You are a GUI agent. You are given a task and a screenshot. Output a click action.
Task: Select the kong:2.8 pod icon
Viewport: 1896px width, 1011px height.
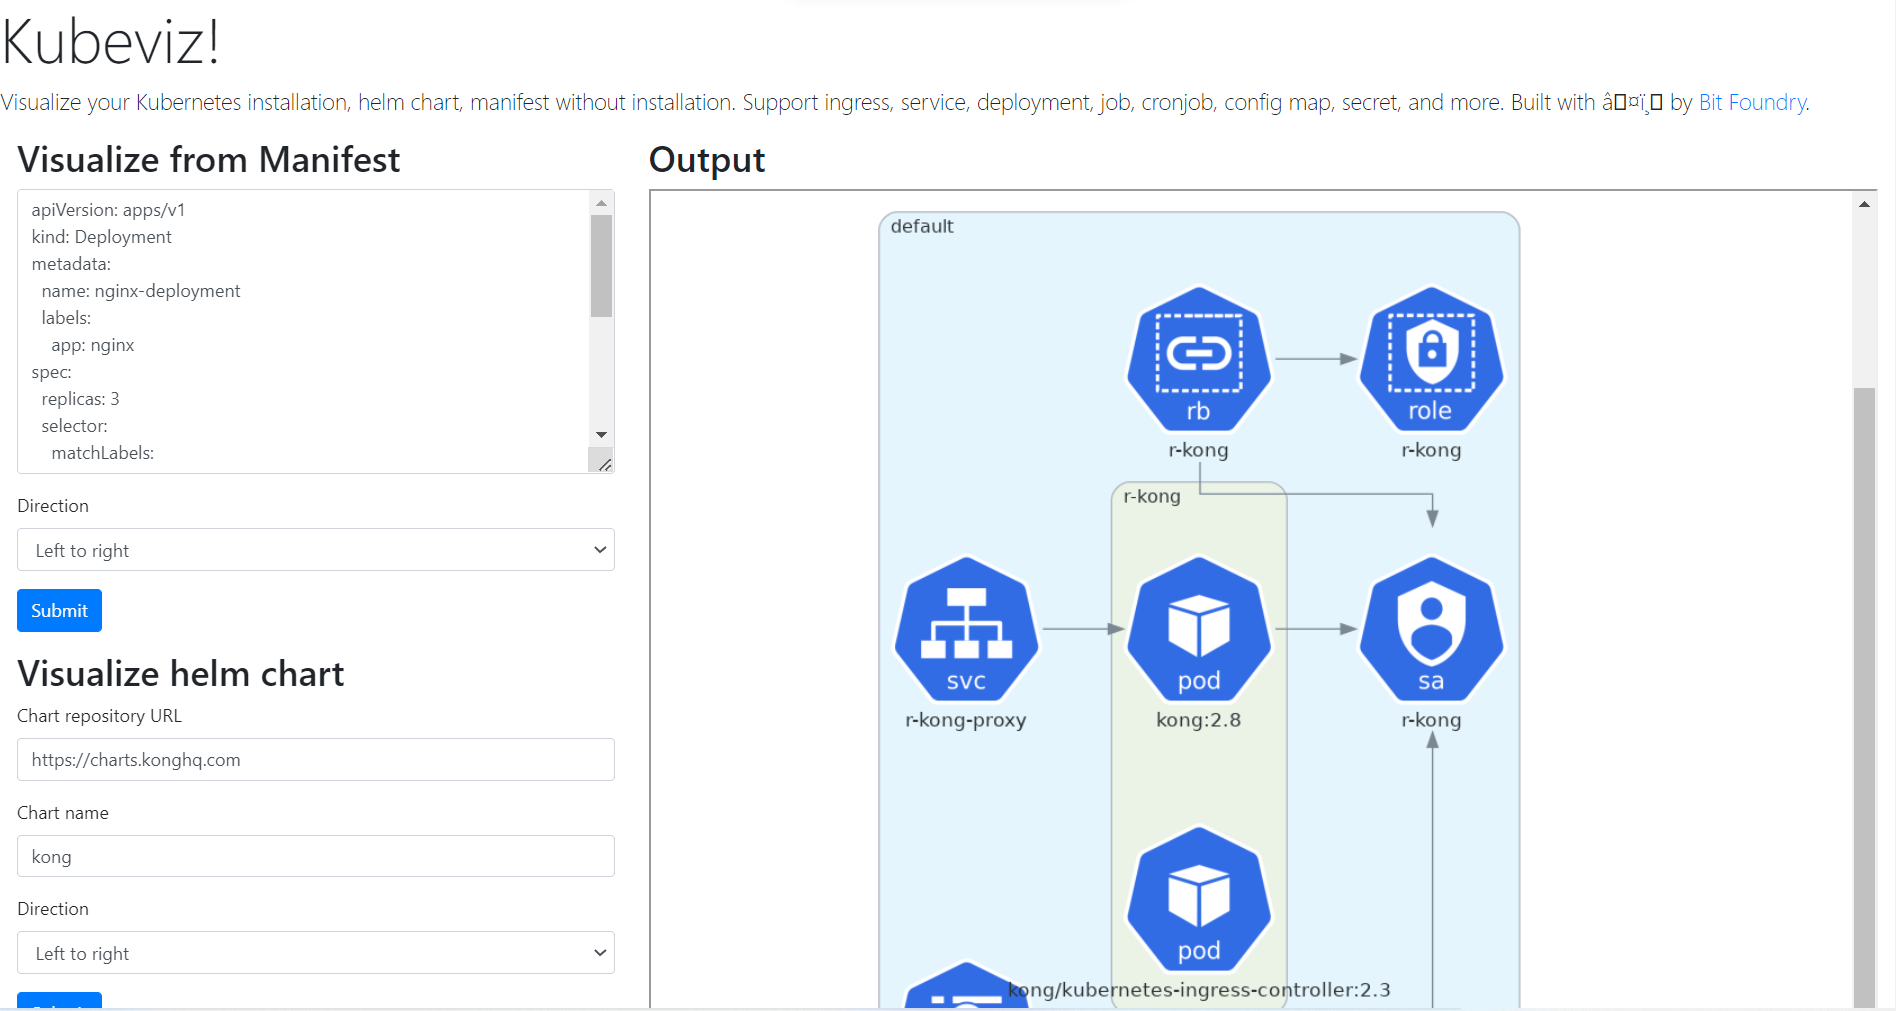[1199, 630]
